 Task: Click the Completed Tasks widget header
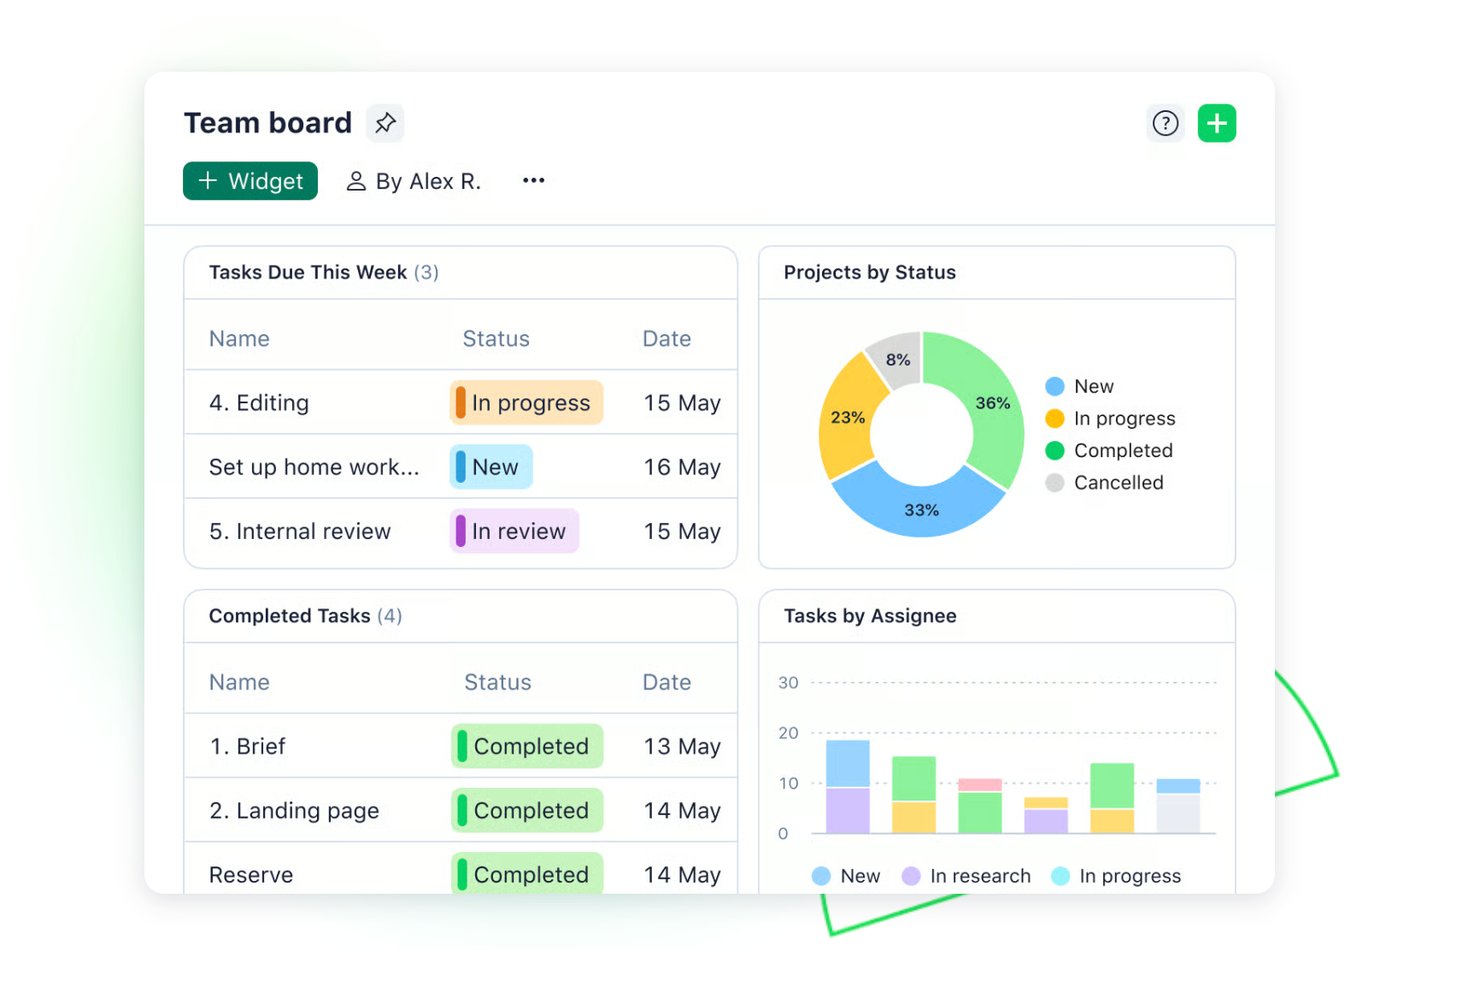[x=305, y=616]
